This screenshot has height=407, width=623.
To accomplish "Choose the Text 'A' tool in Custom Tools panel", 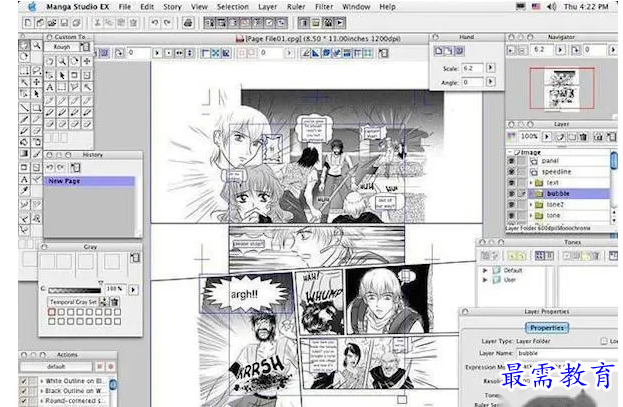I will click(x=50, y=87).
